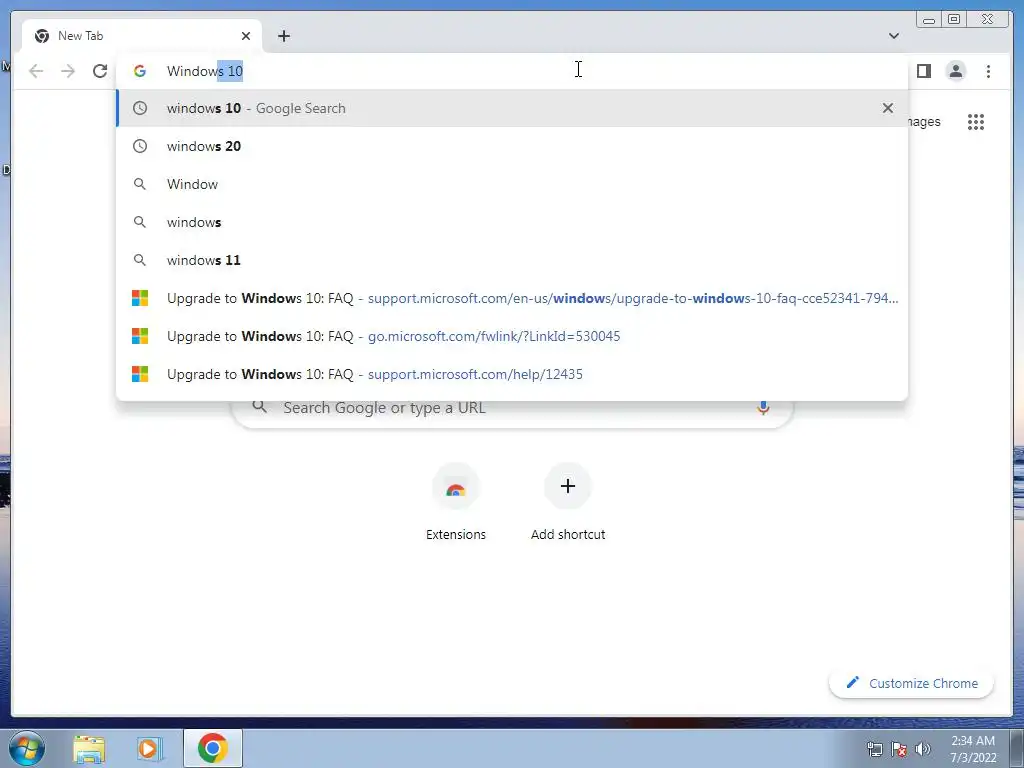Choose the 'windows 11' search suggestion

(x=512, y=260)
